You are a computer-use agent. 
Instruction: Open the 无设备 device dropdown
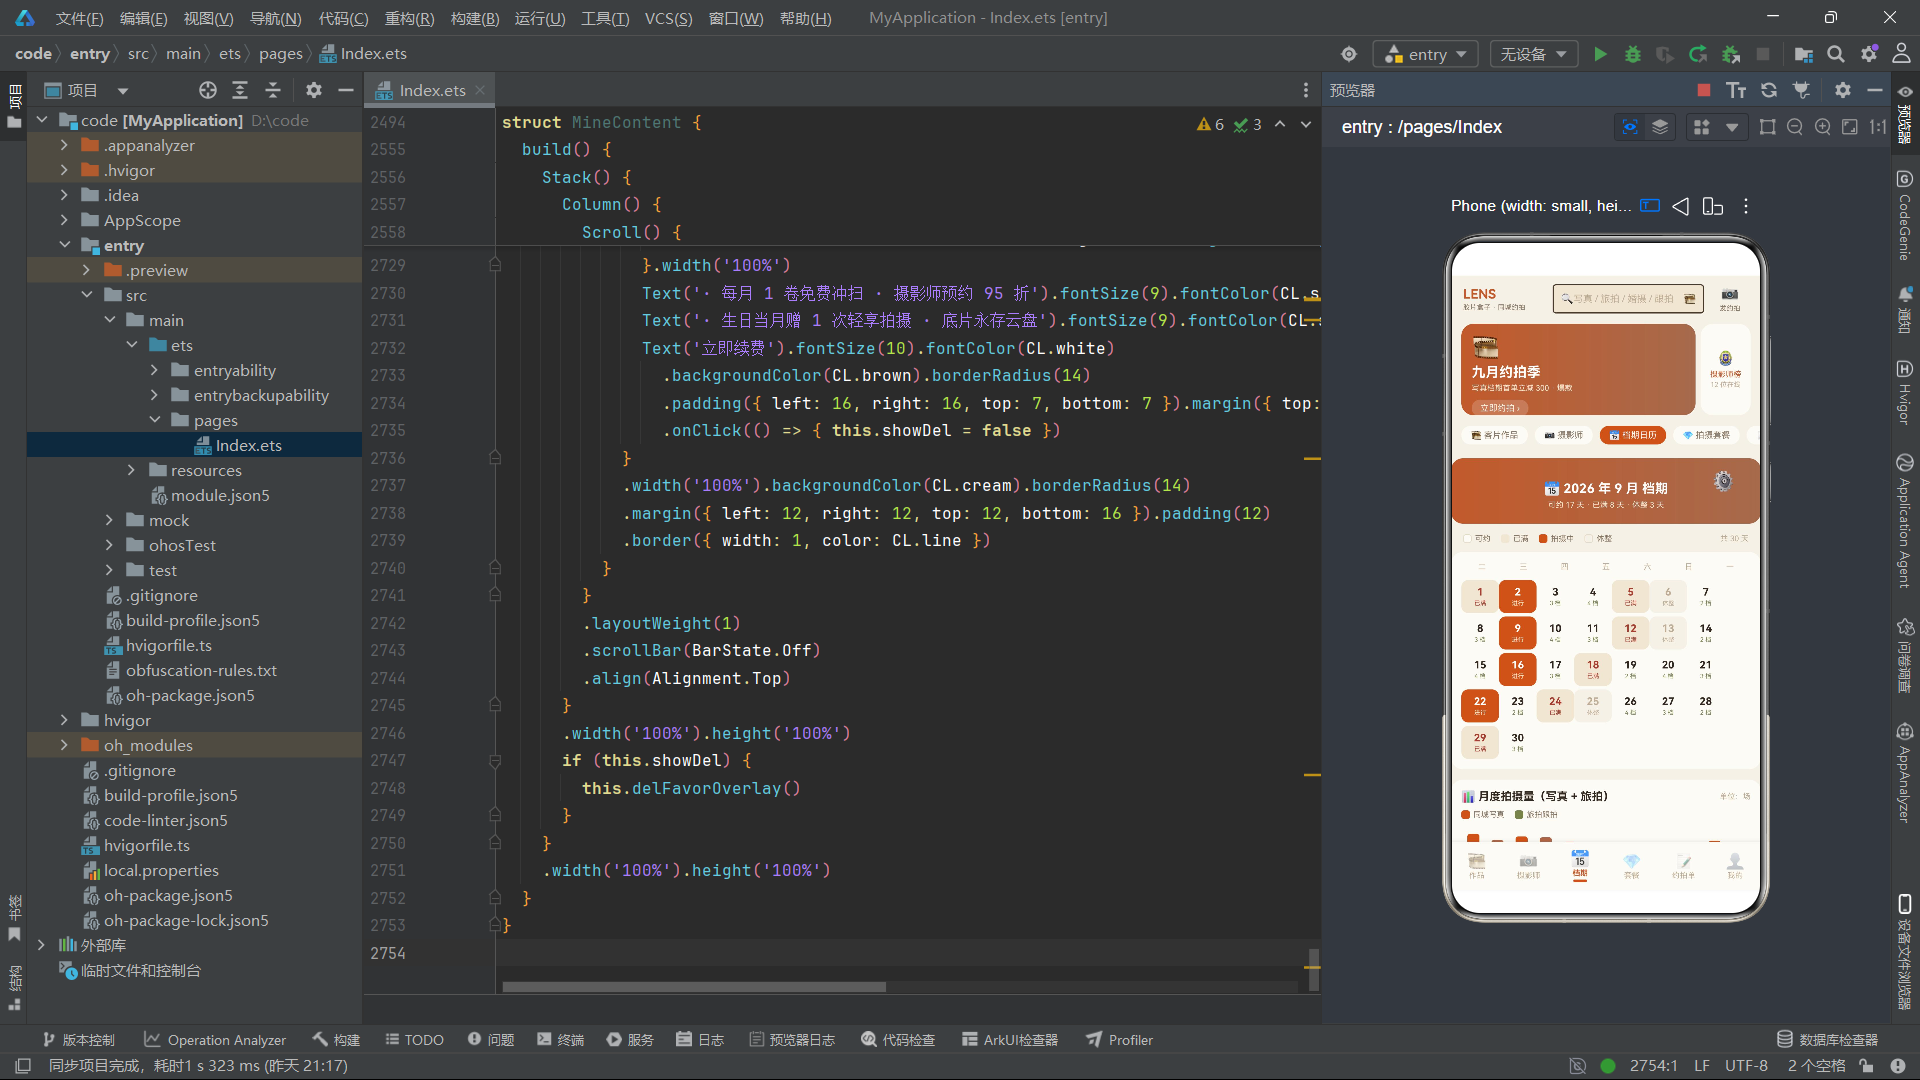tap(1533, 54)
